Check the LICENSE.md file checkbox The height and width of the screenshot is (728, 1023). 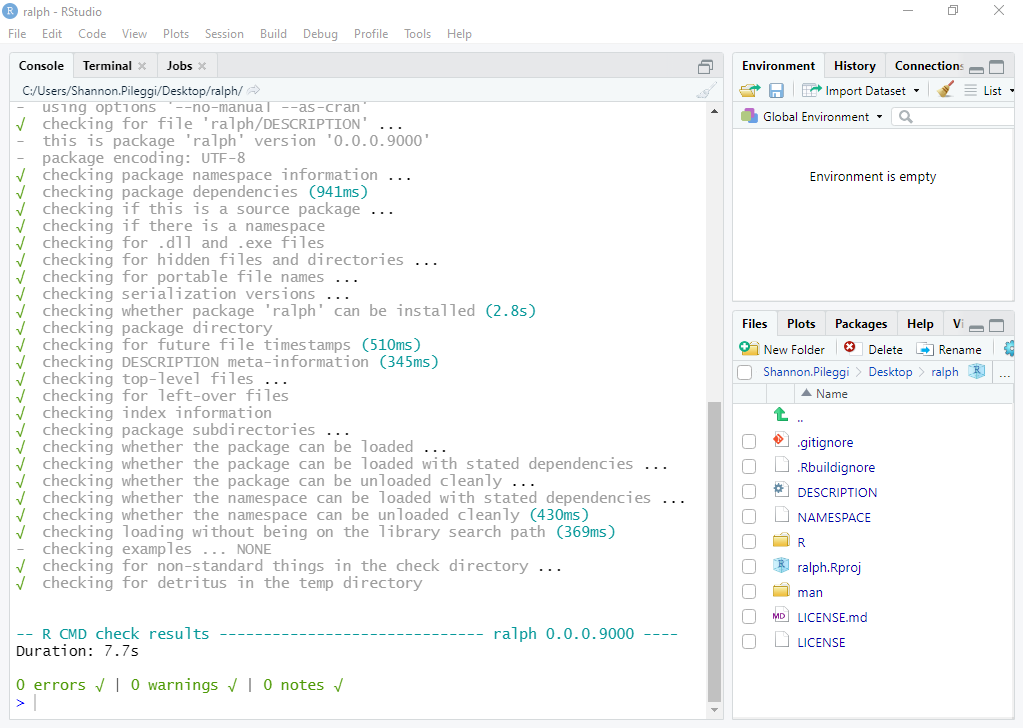pos(749,616)
